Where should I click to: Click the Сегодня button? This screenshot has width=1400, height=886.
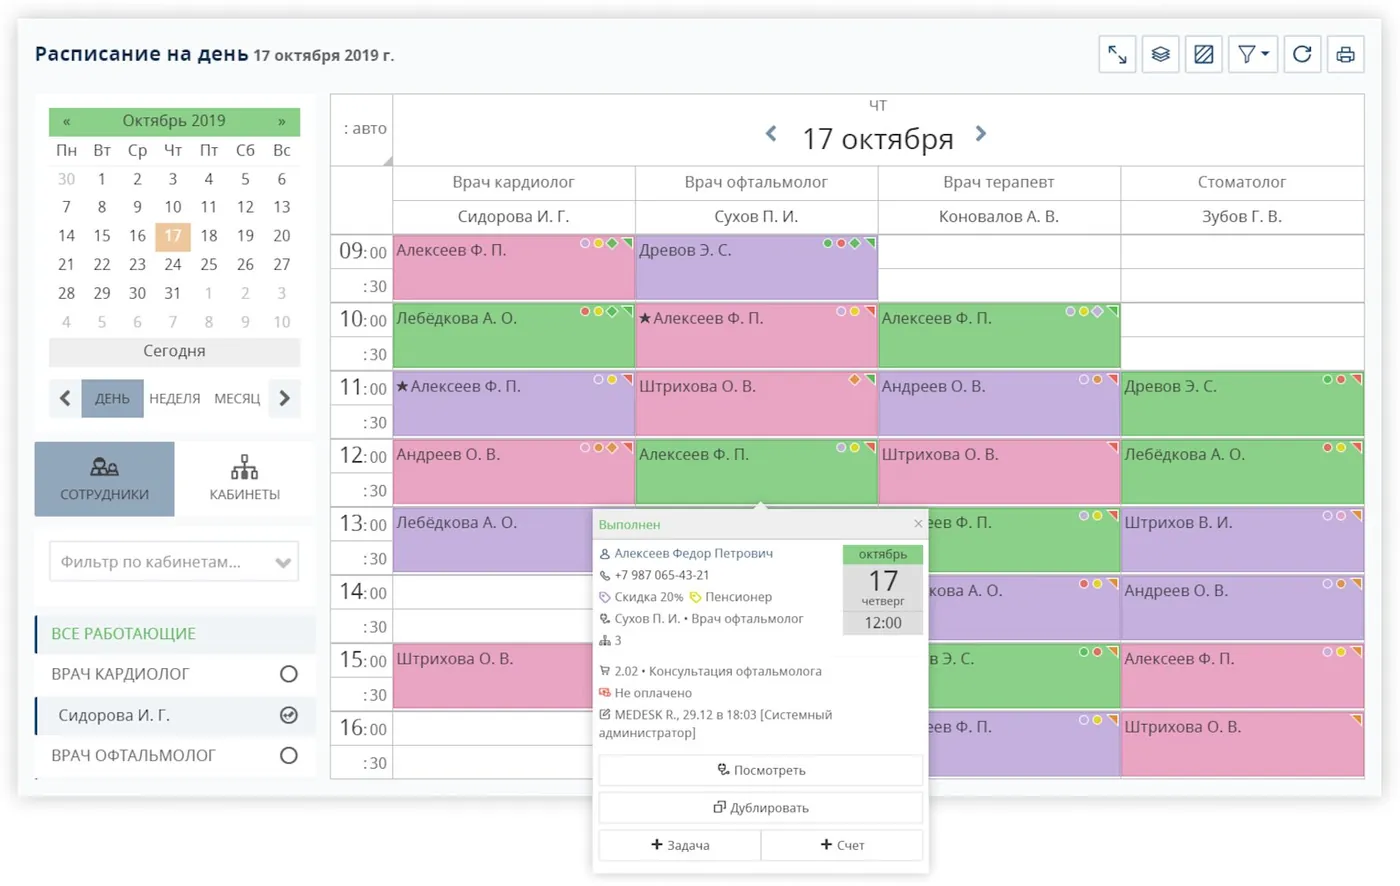(174, 351)
